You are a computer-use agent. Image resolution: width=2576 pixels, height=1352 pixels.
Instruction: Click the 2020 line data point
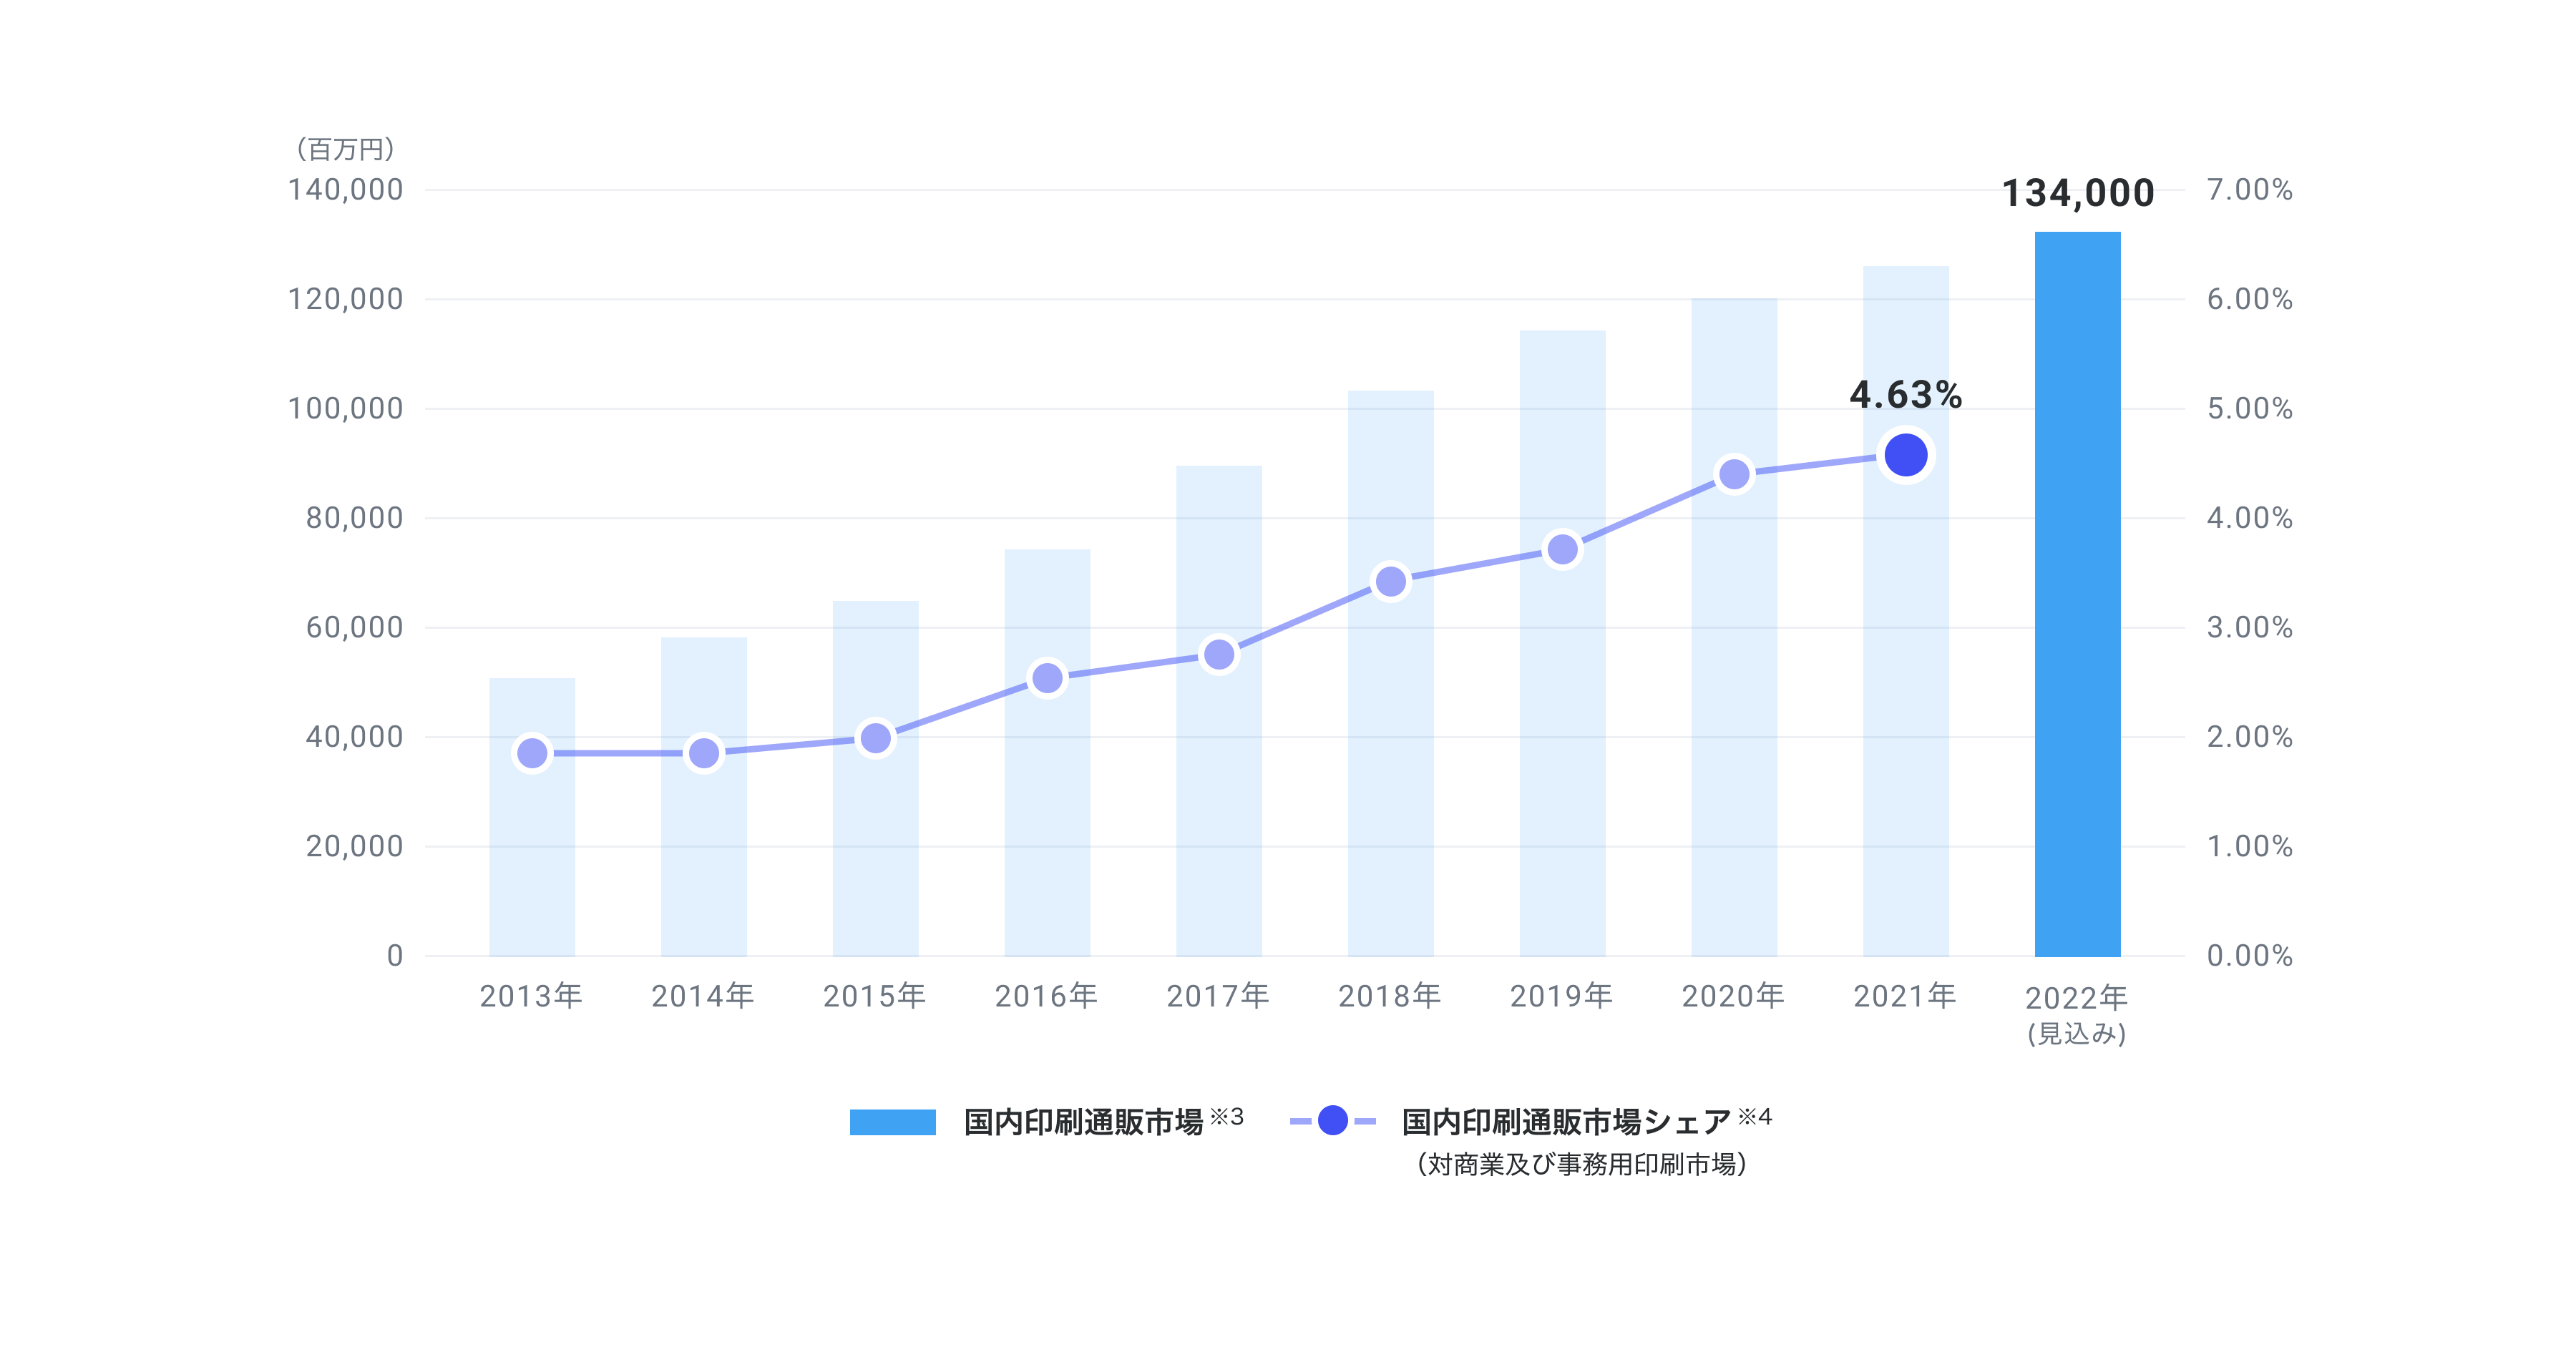(1734, 474)
